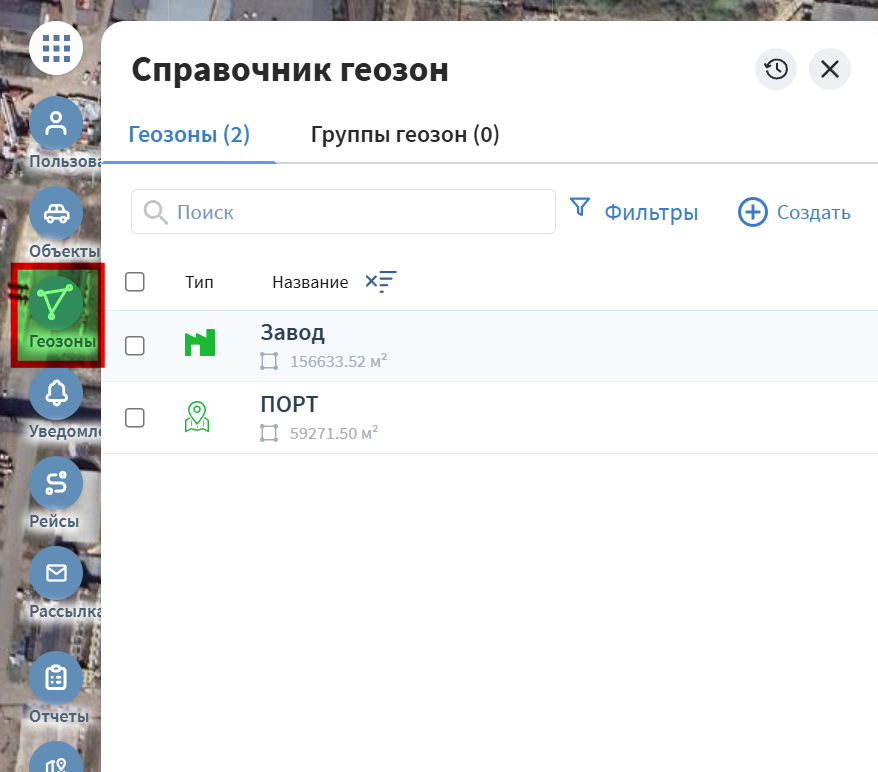Open the Фильтры filter options

tap(634, 212)
